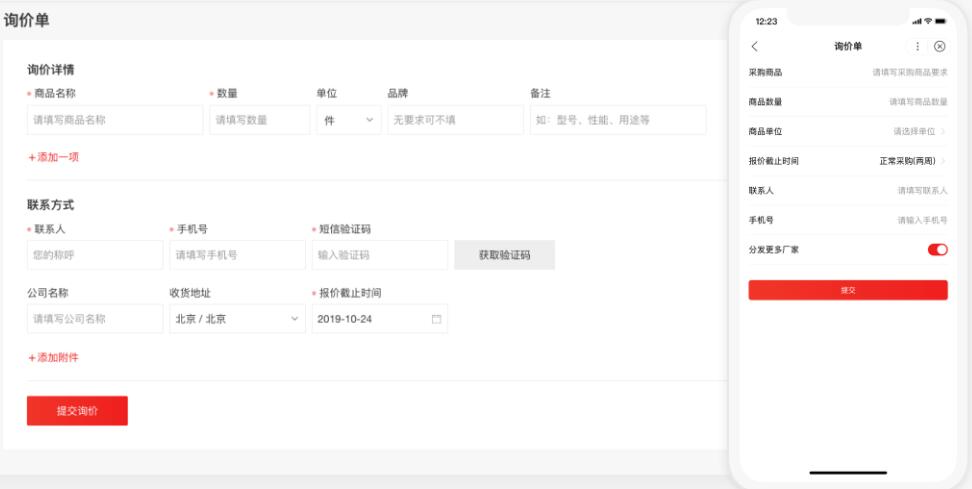
Task: Click the +添加附件 link
Action: click(x=52, y=357)
